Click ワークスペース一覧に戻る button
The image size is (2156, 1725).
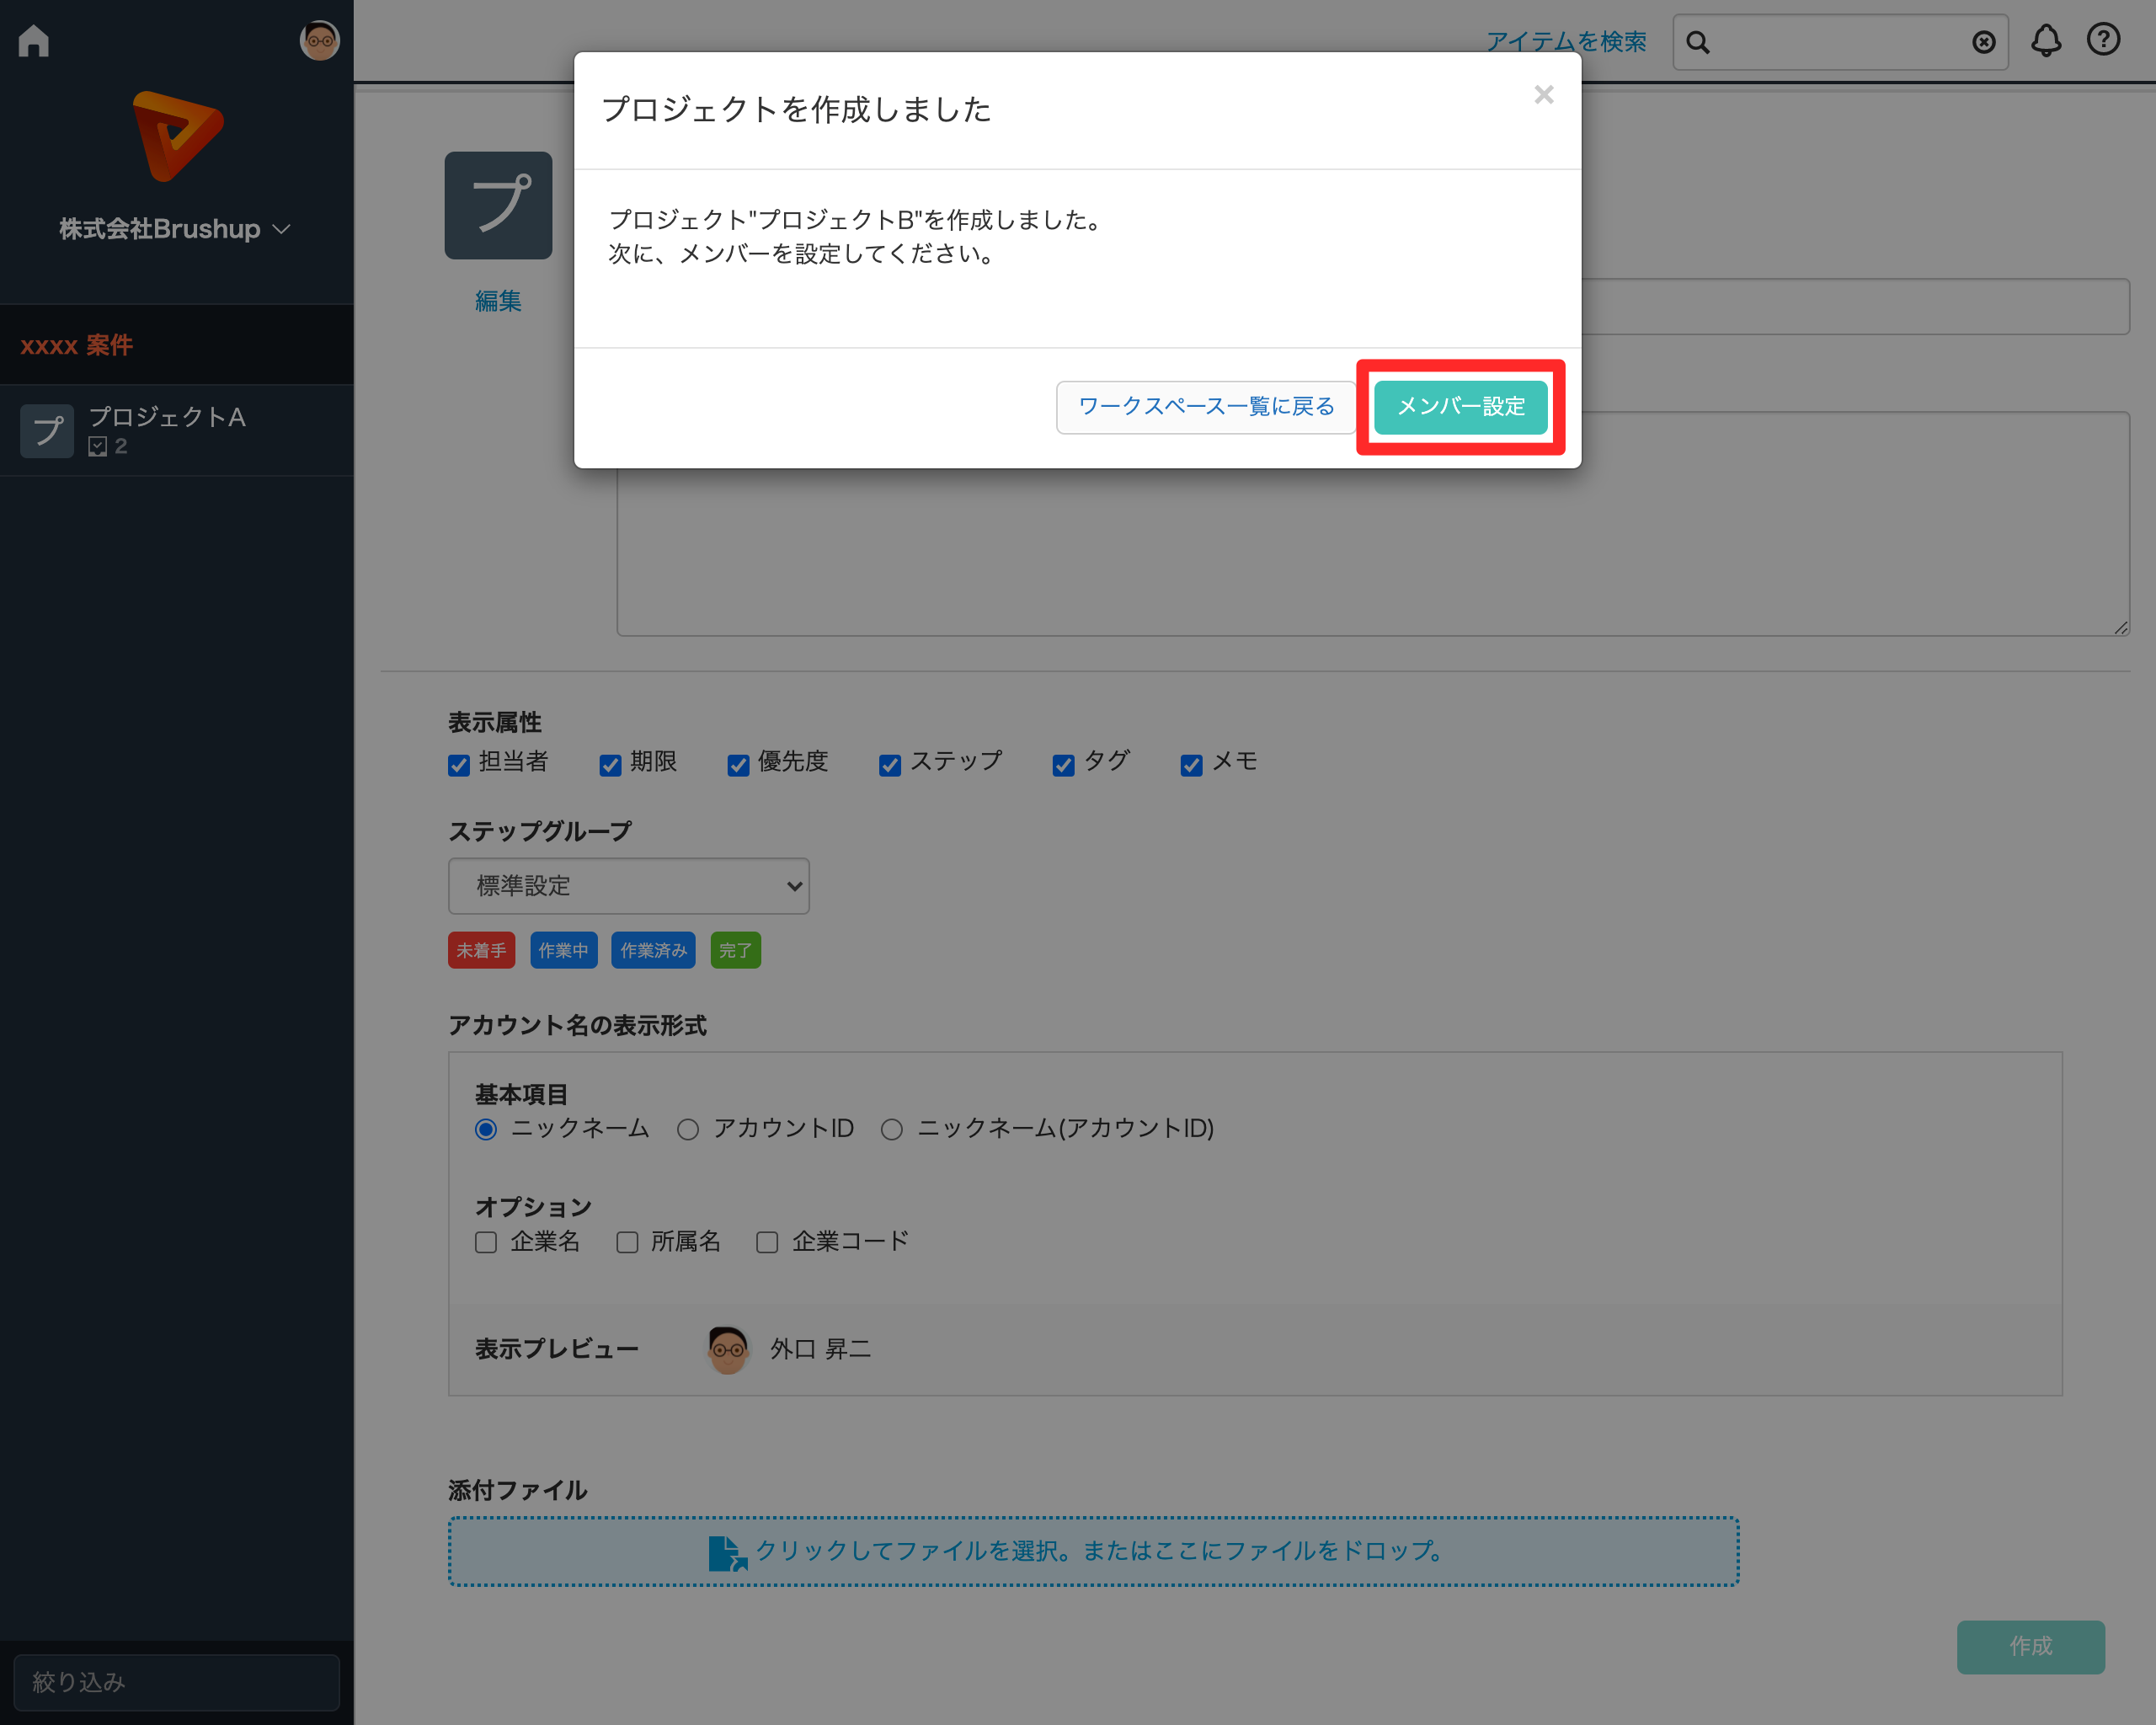(x=1205, y=407)
